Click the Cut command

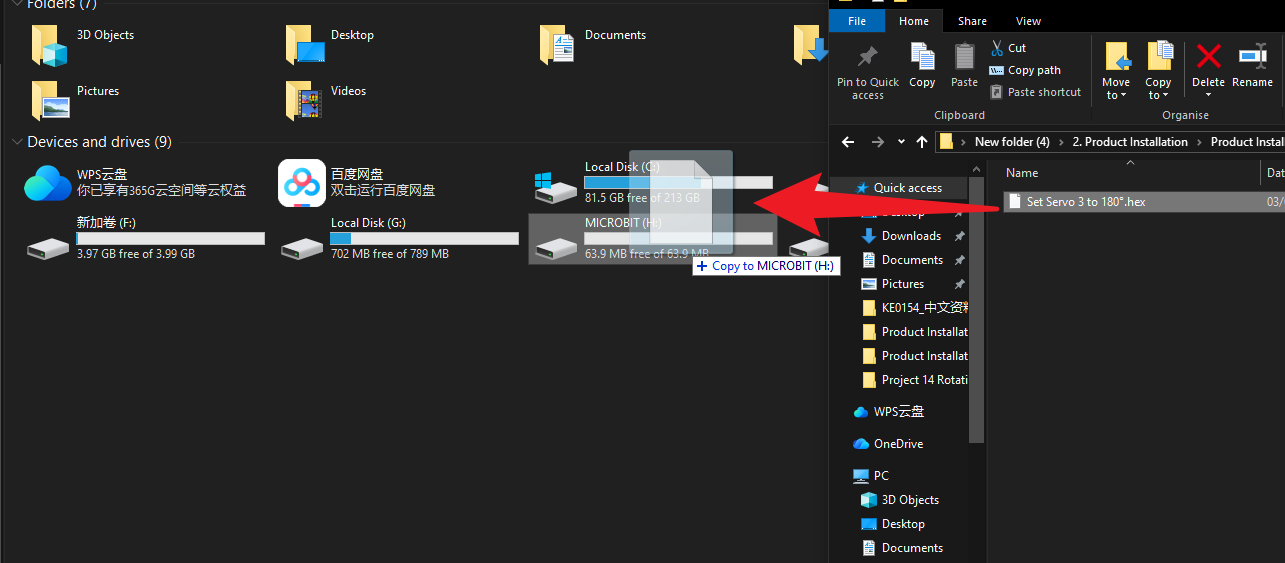1008,48
